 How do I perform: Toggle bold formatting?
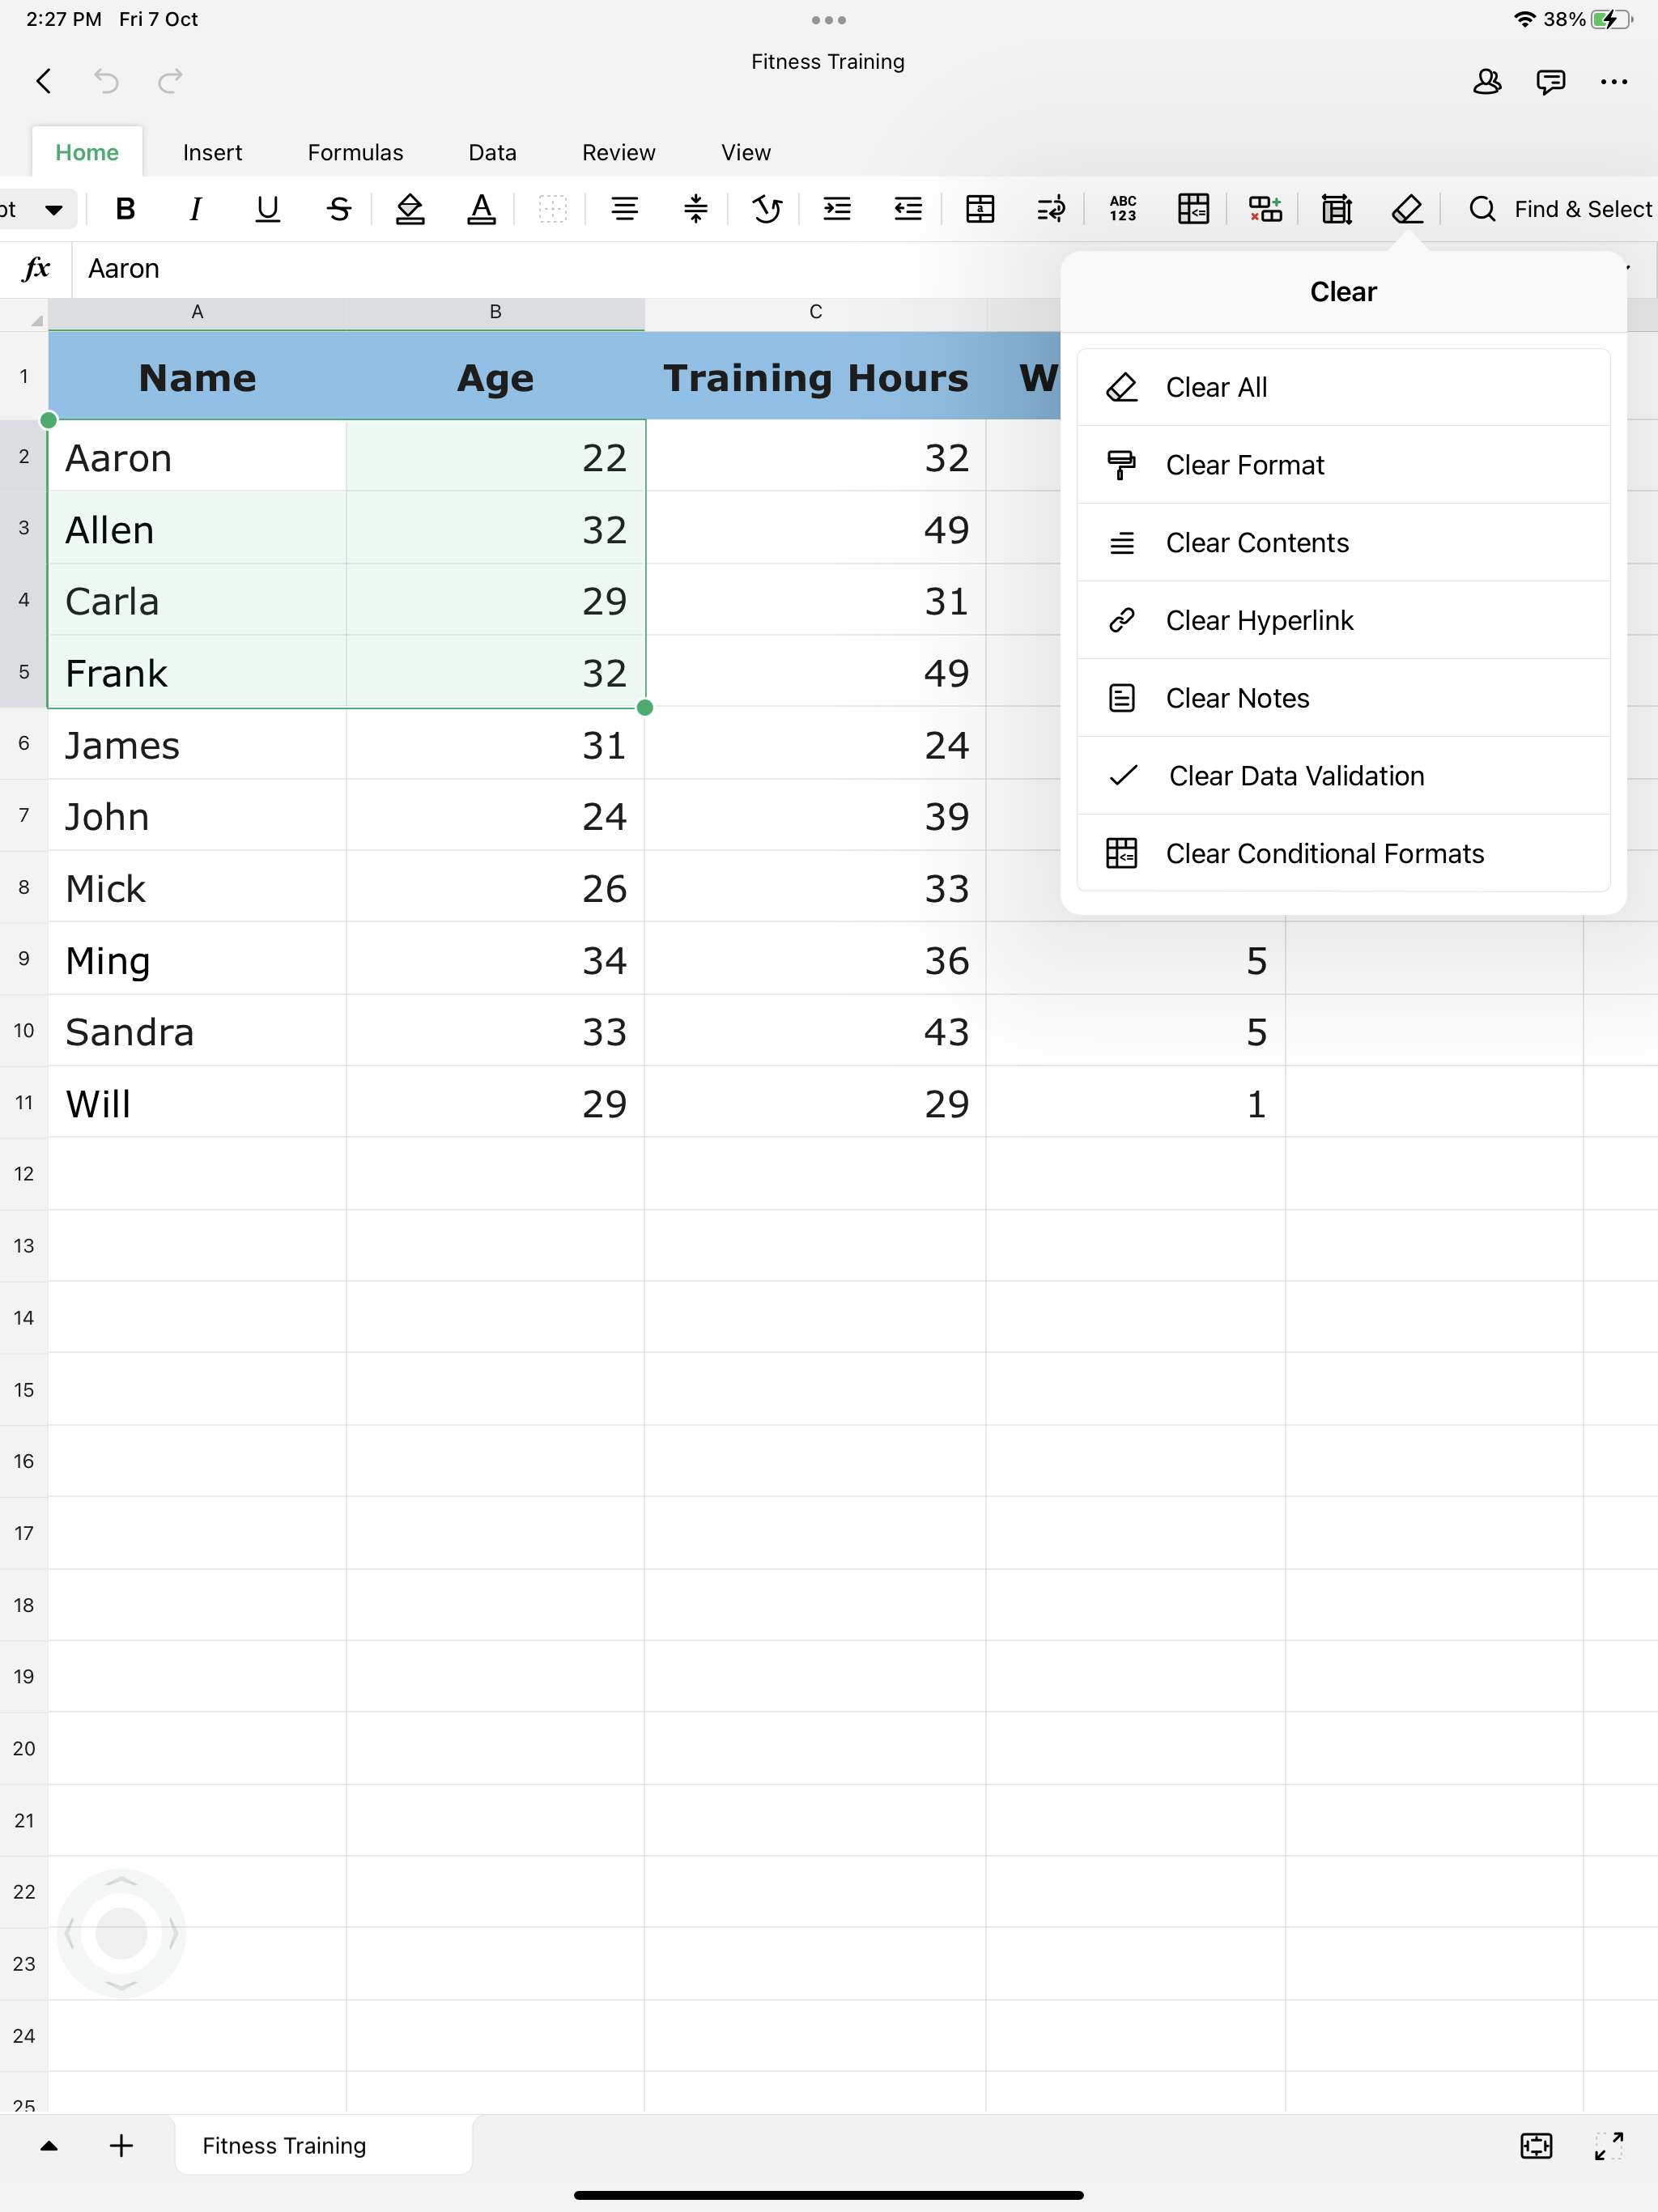click(x=125, y=209)
